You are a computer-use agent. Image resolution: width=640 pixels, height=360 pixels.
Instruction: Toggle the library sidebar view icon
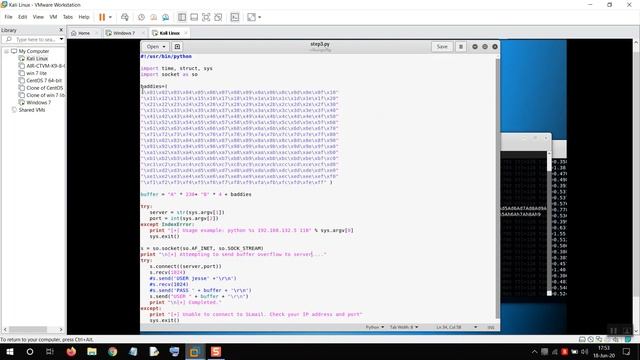point(182,17)
